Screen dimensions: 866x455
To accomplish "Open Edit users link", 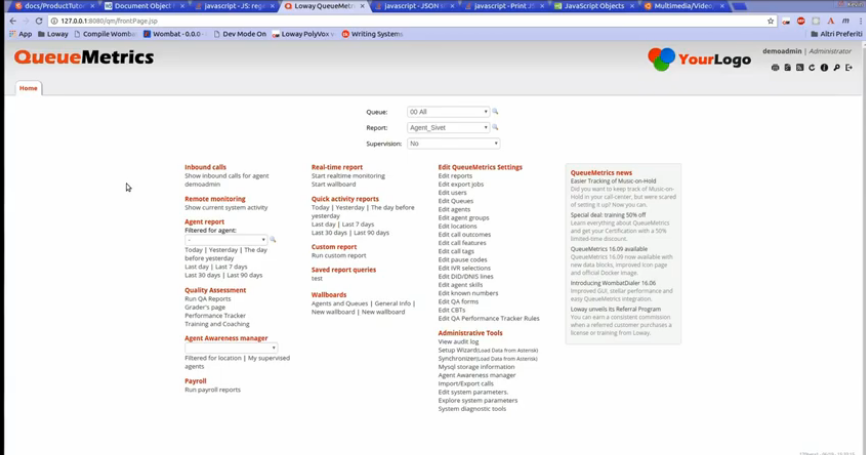I will (452, 193).
